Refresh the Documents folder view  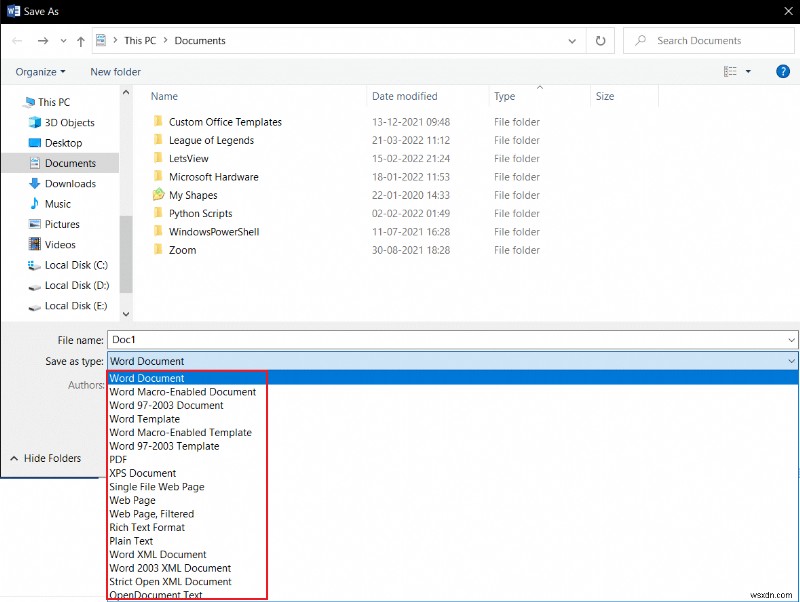click(x=600, y=40)
